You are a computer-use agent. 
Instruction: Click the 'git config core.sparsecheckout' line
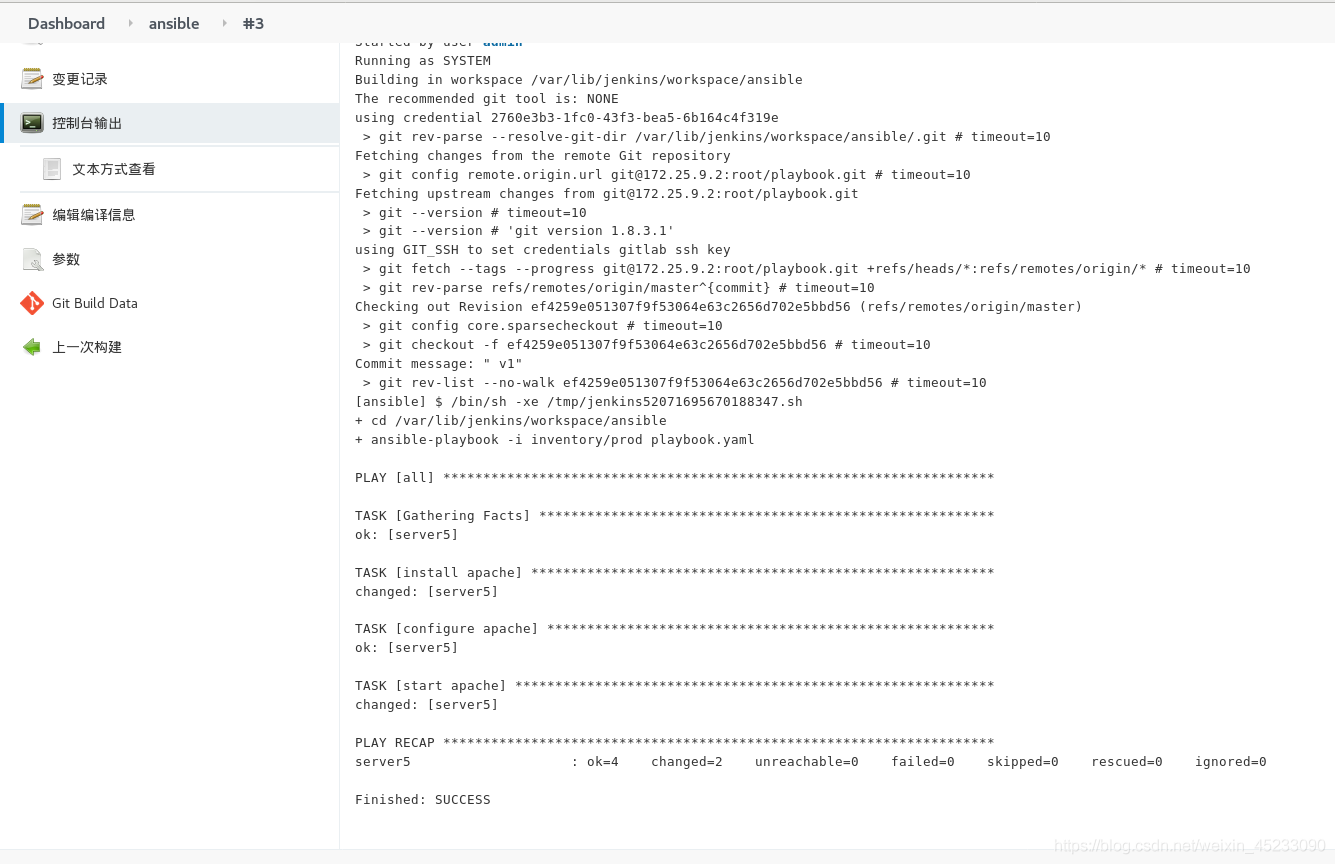(x=542, y=326)
